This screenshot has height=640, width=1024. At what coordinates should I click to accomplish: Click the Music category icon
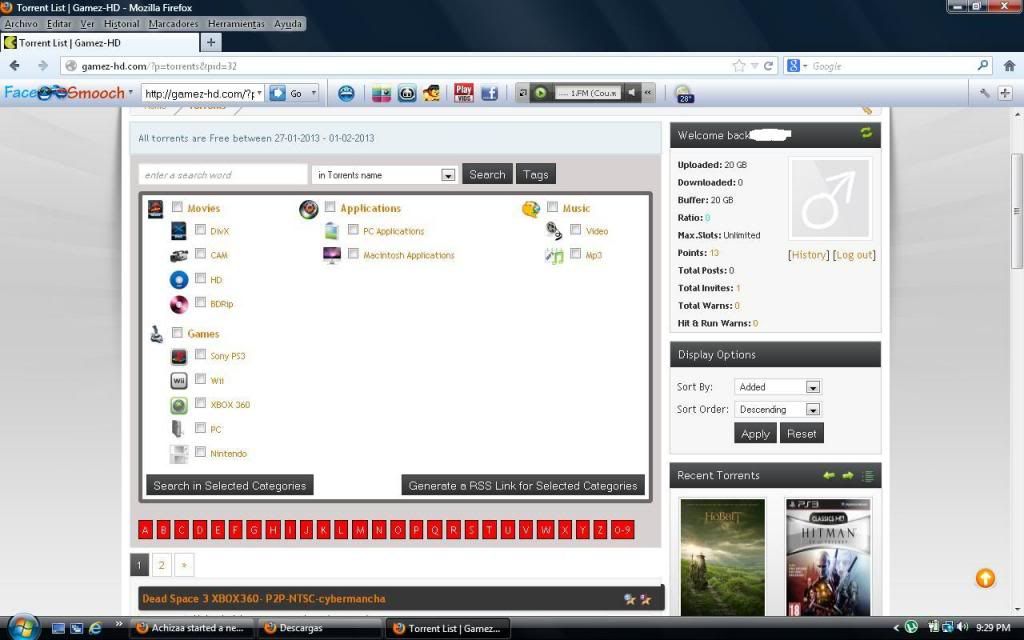pyautogui.click(x=531, y=209)
